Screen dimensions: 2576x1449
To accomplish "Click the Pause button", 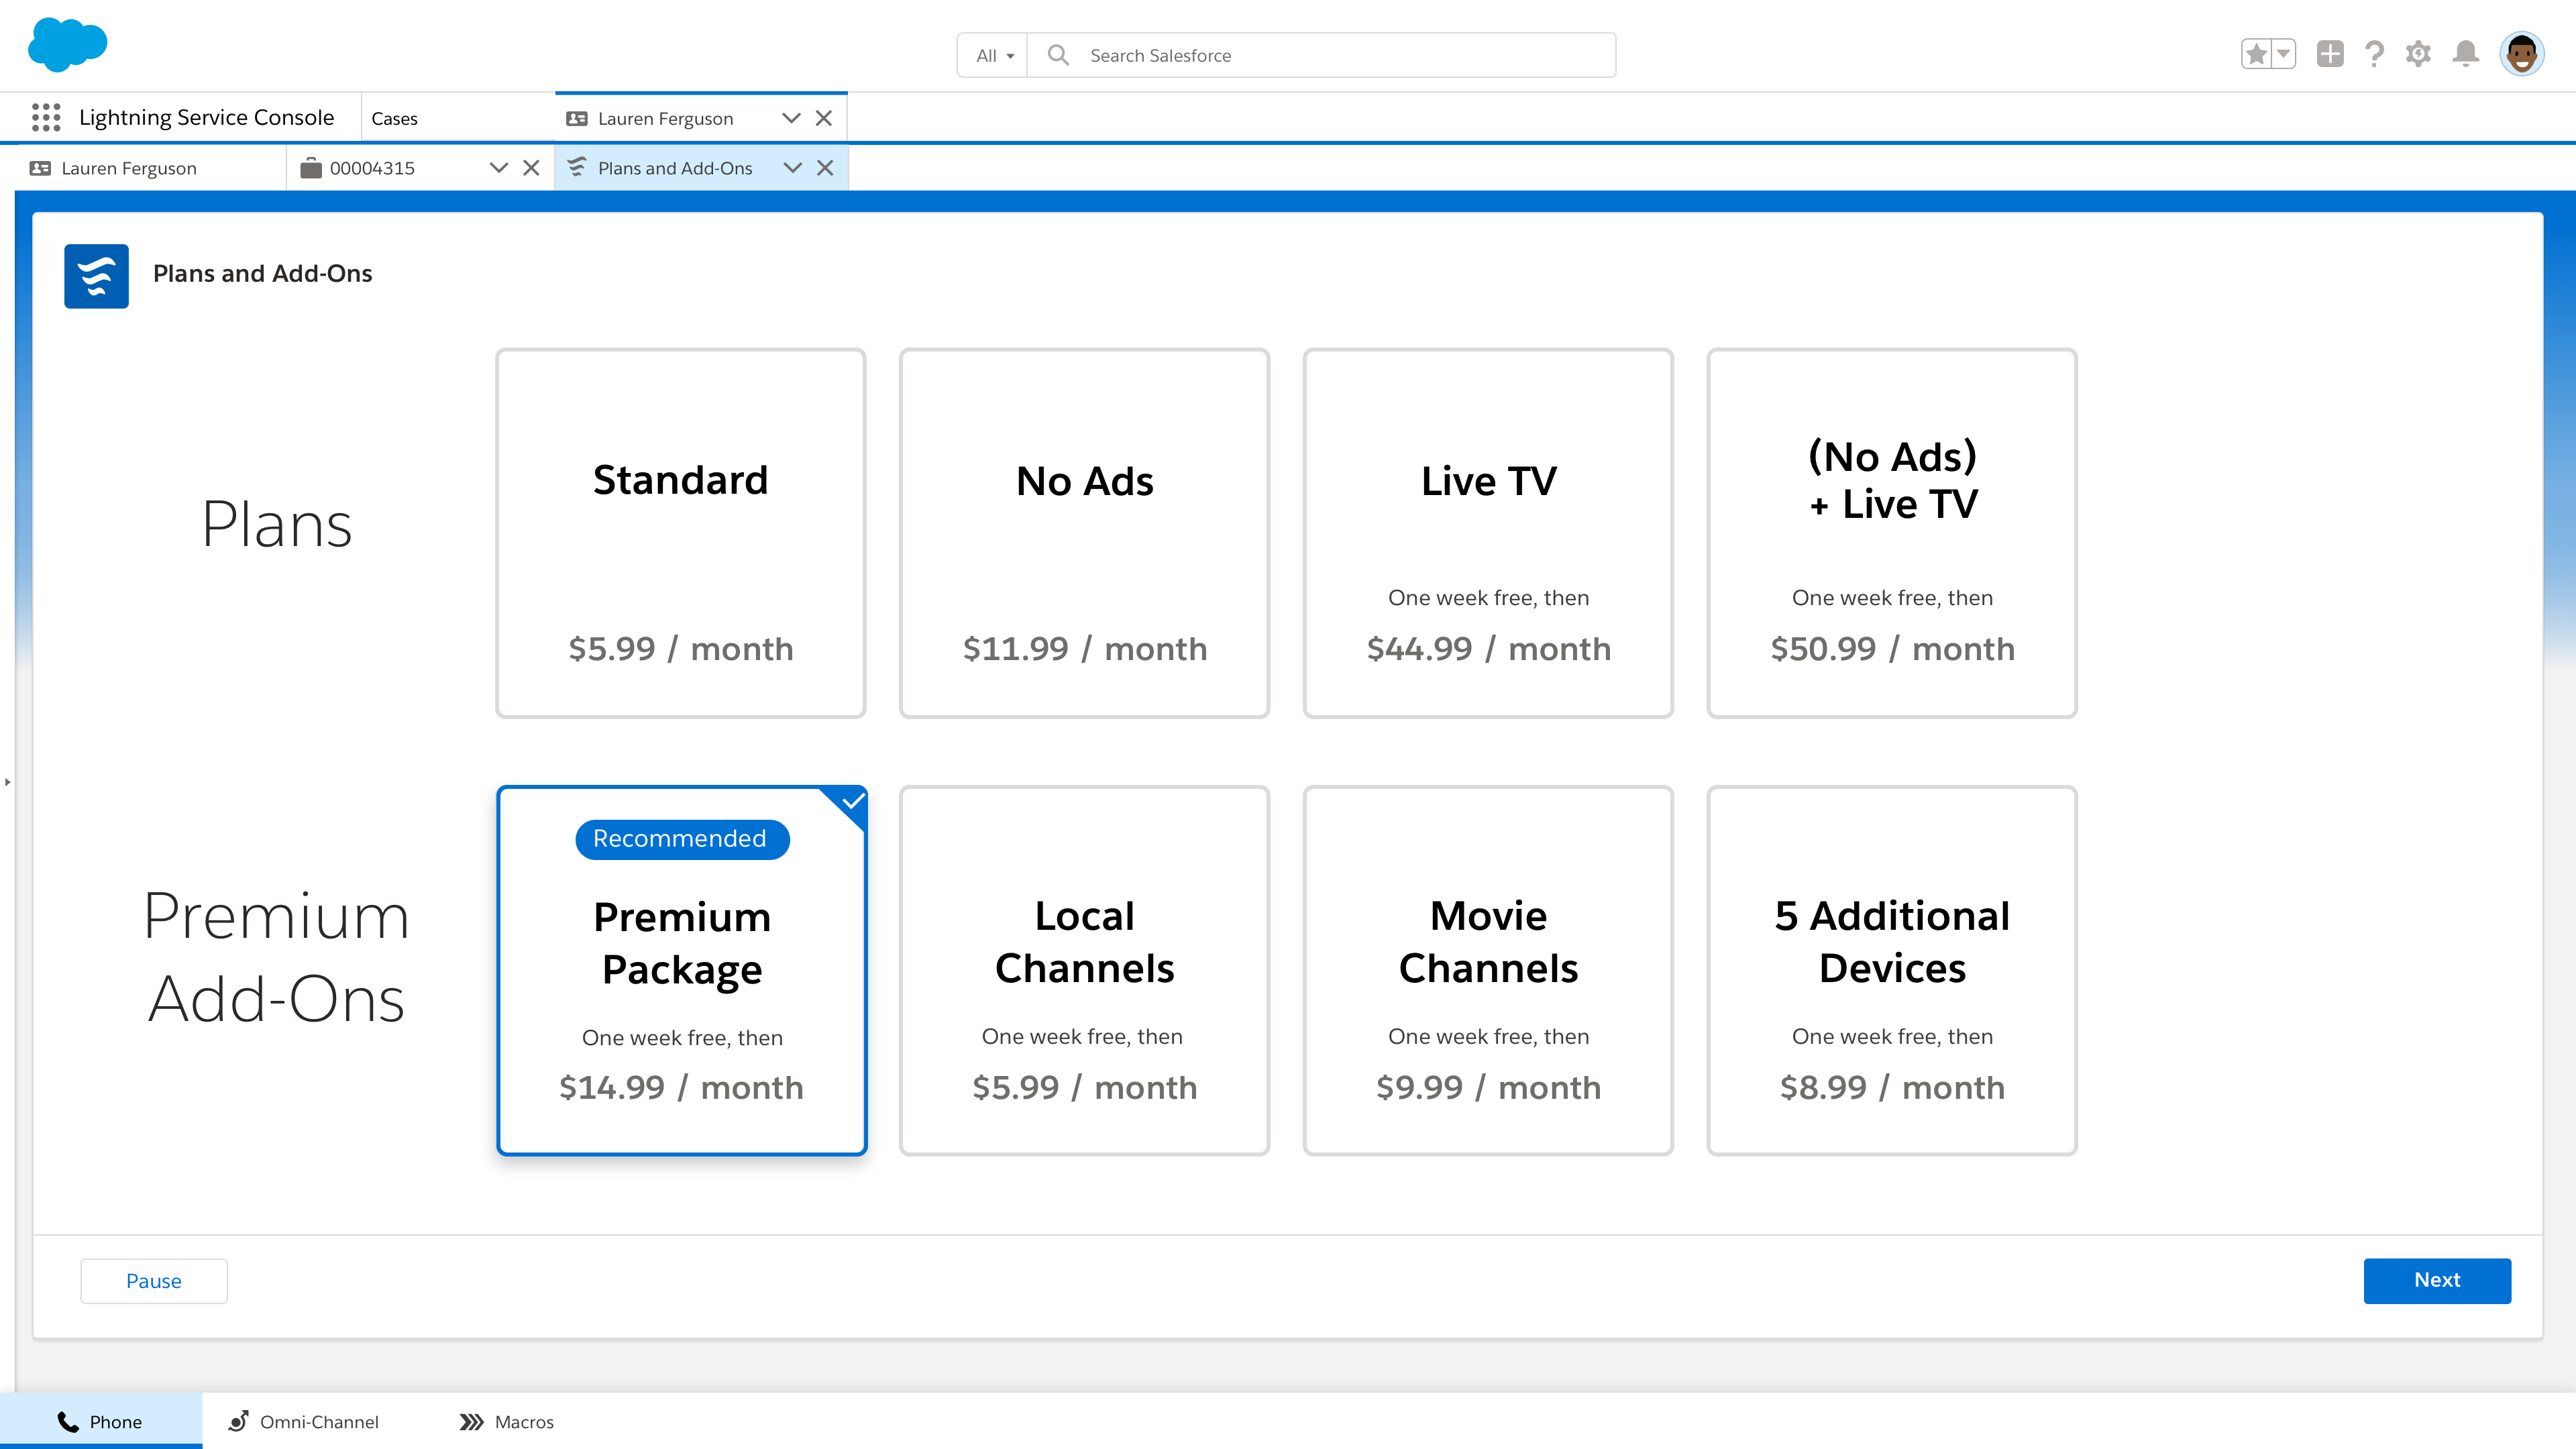I will coord(154,1281).
